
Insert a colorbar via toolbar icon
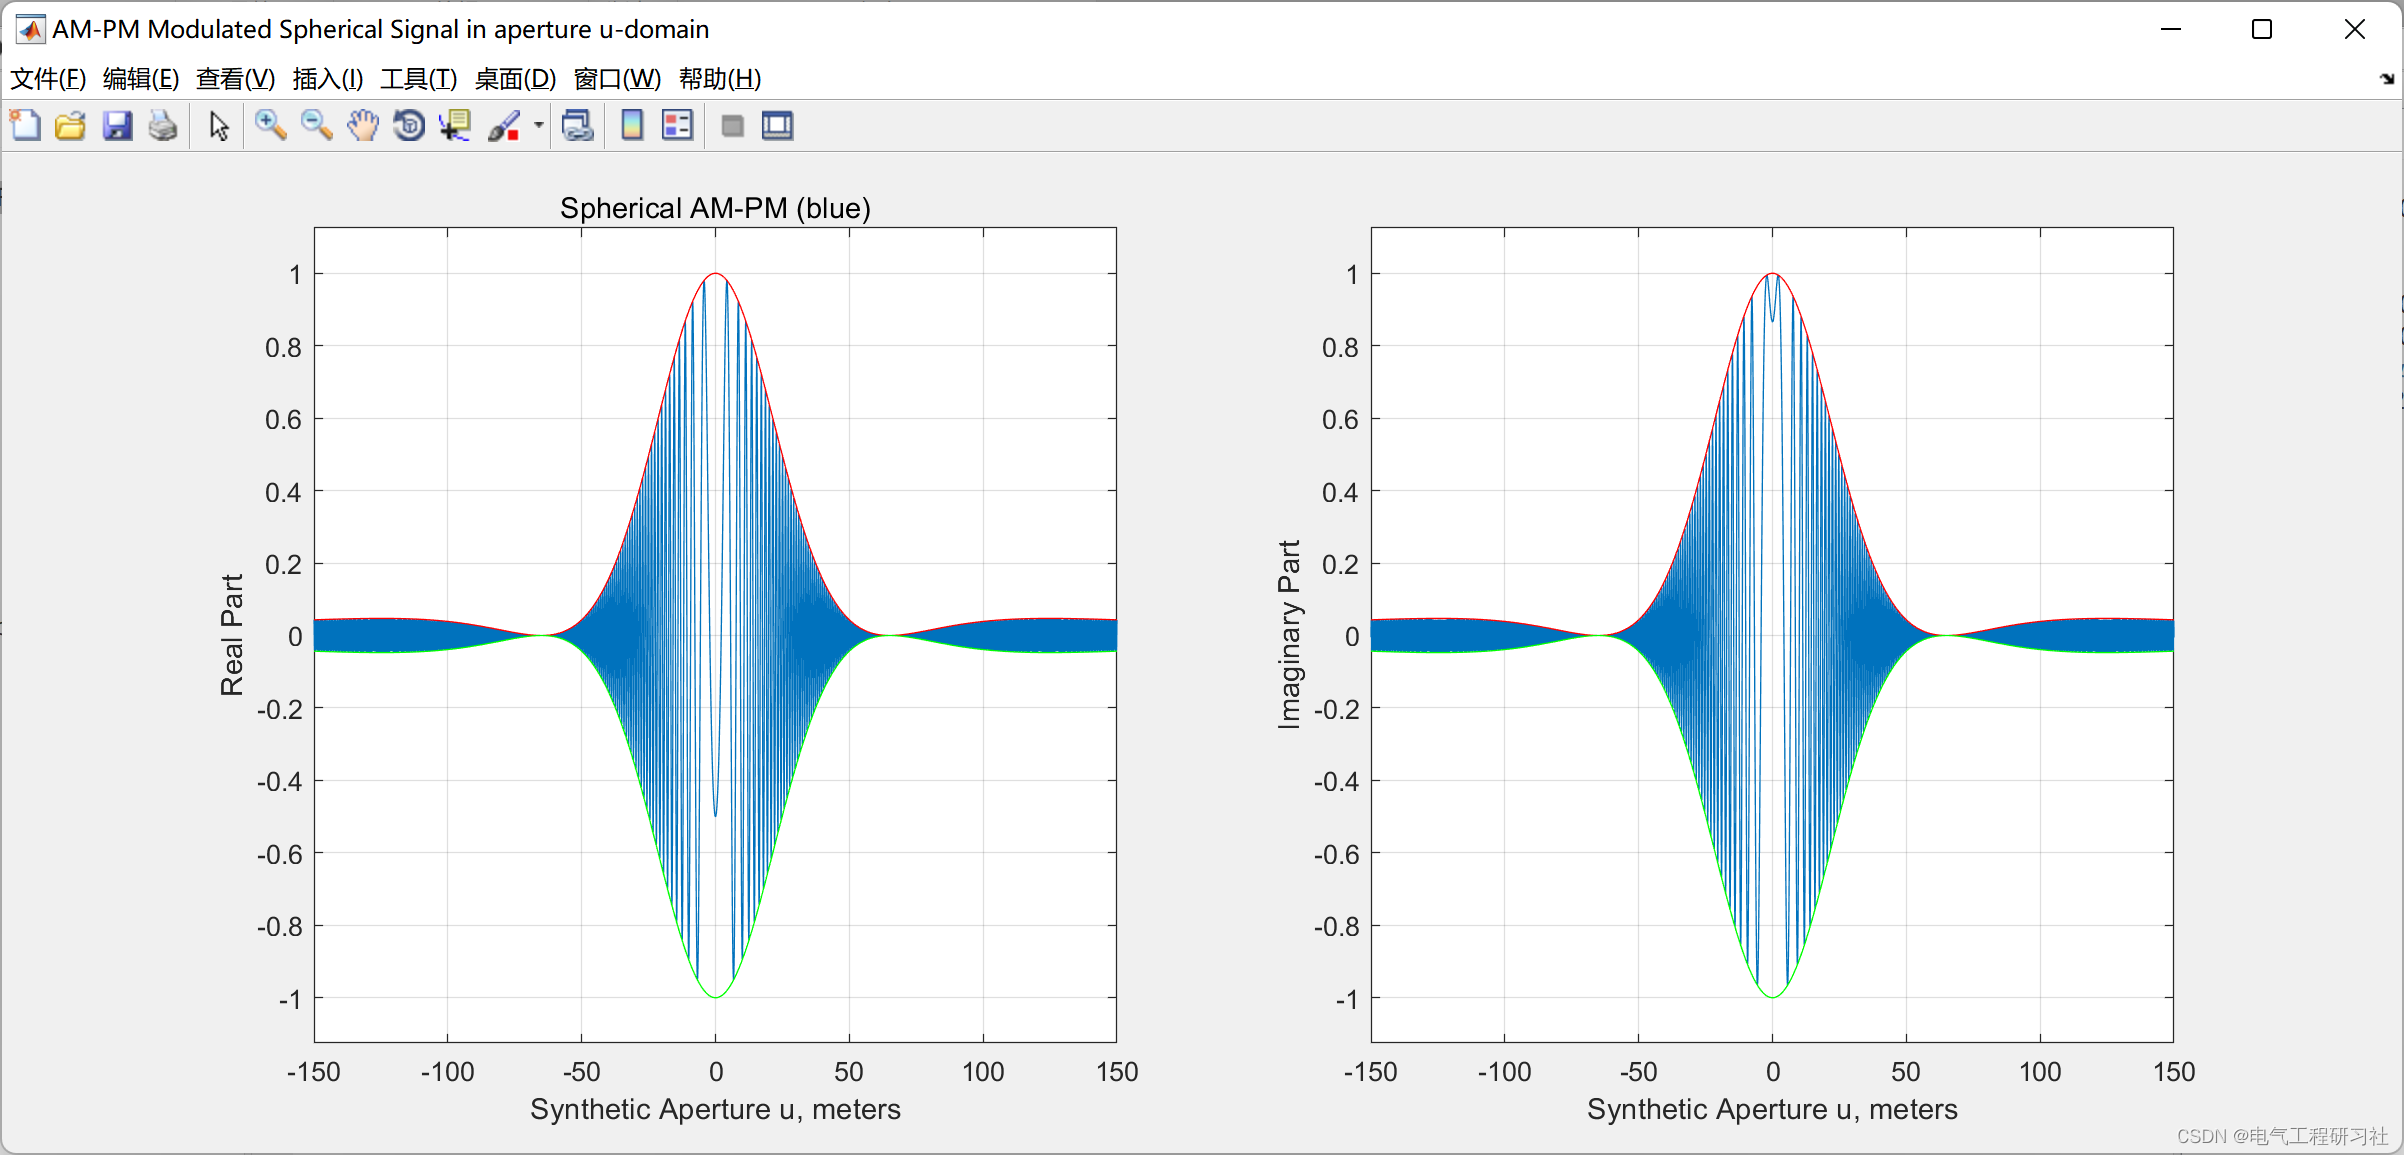click(x=632, y=126)
